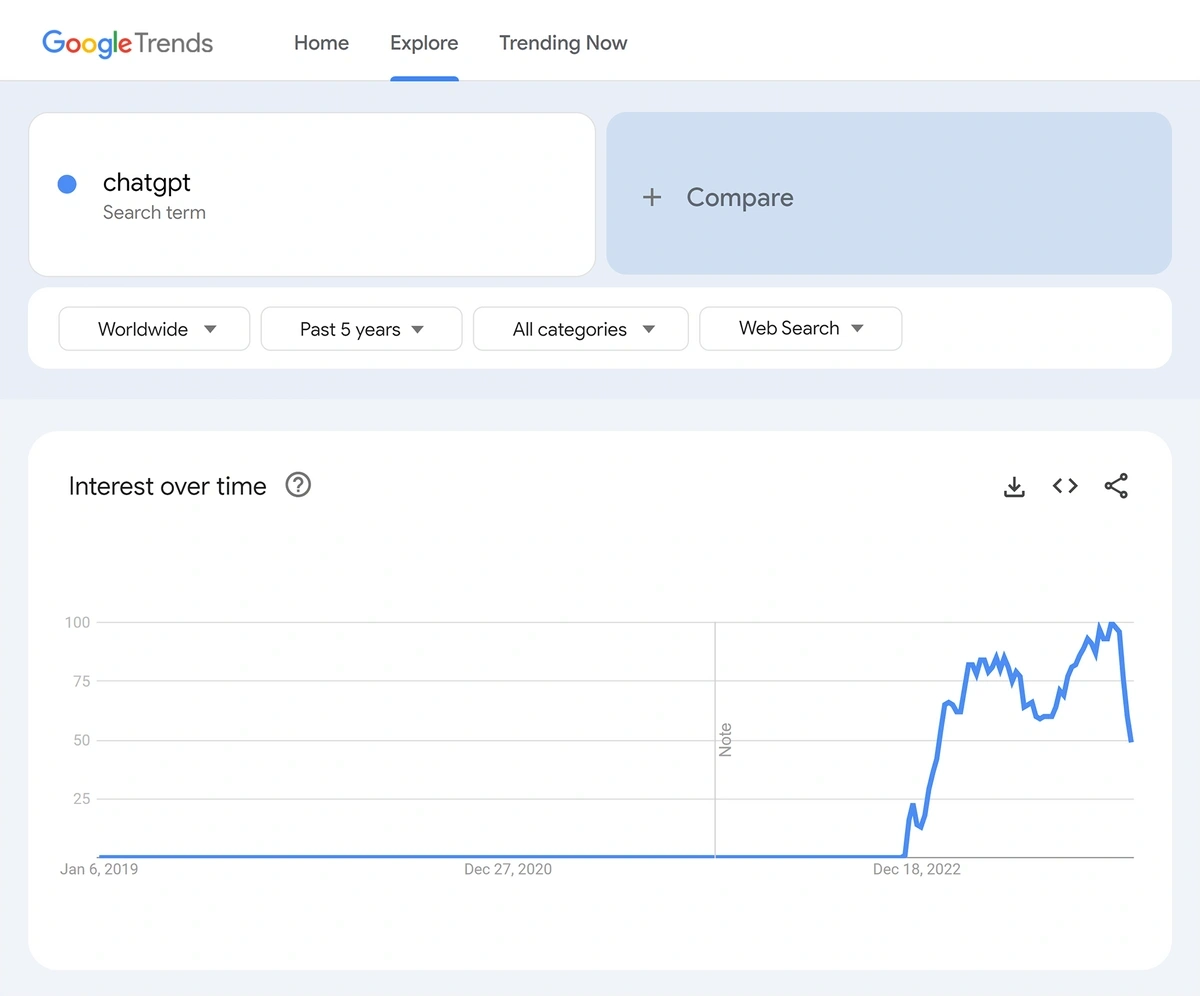Click the Dec 27, 2020 axis label
The width and height of the screenshot is (1200, 996).
pyautogui.click(x=508, y=869)
